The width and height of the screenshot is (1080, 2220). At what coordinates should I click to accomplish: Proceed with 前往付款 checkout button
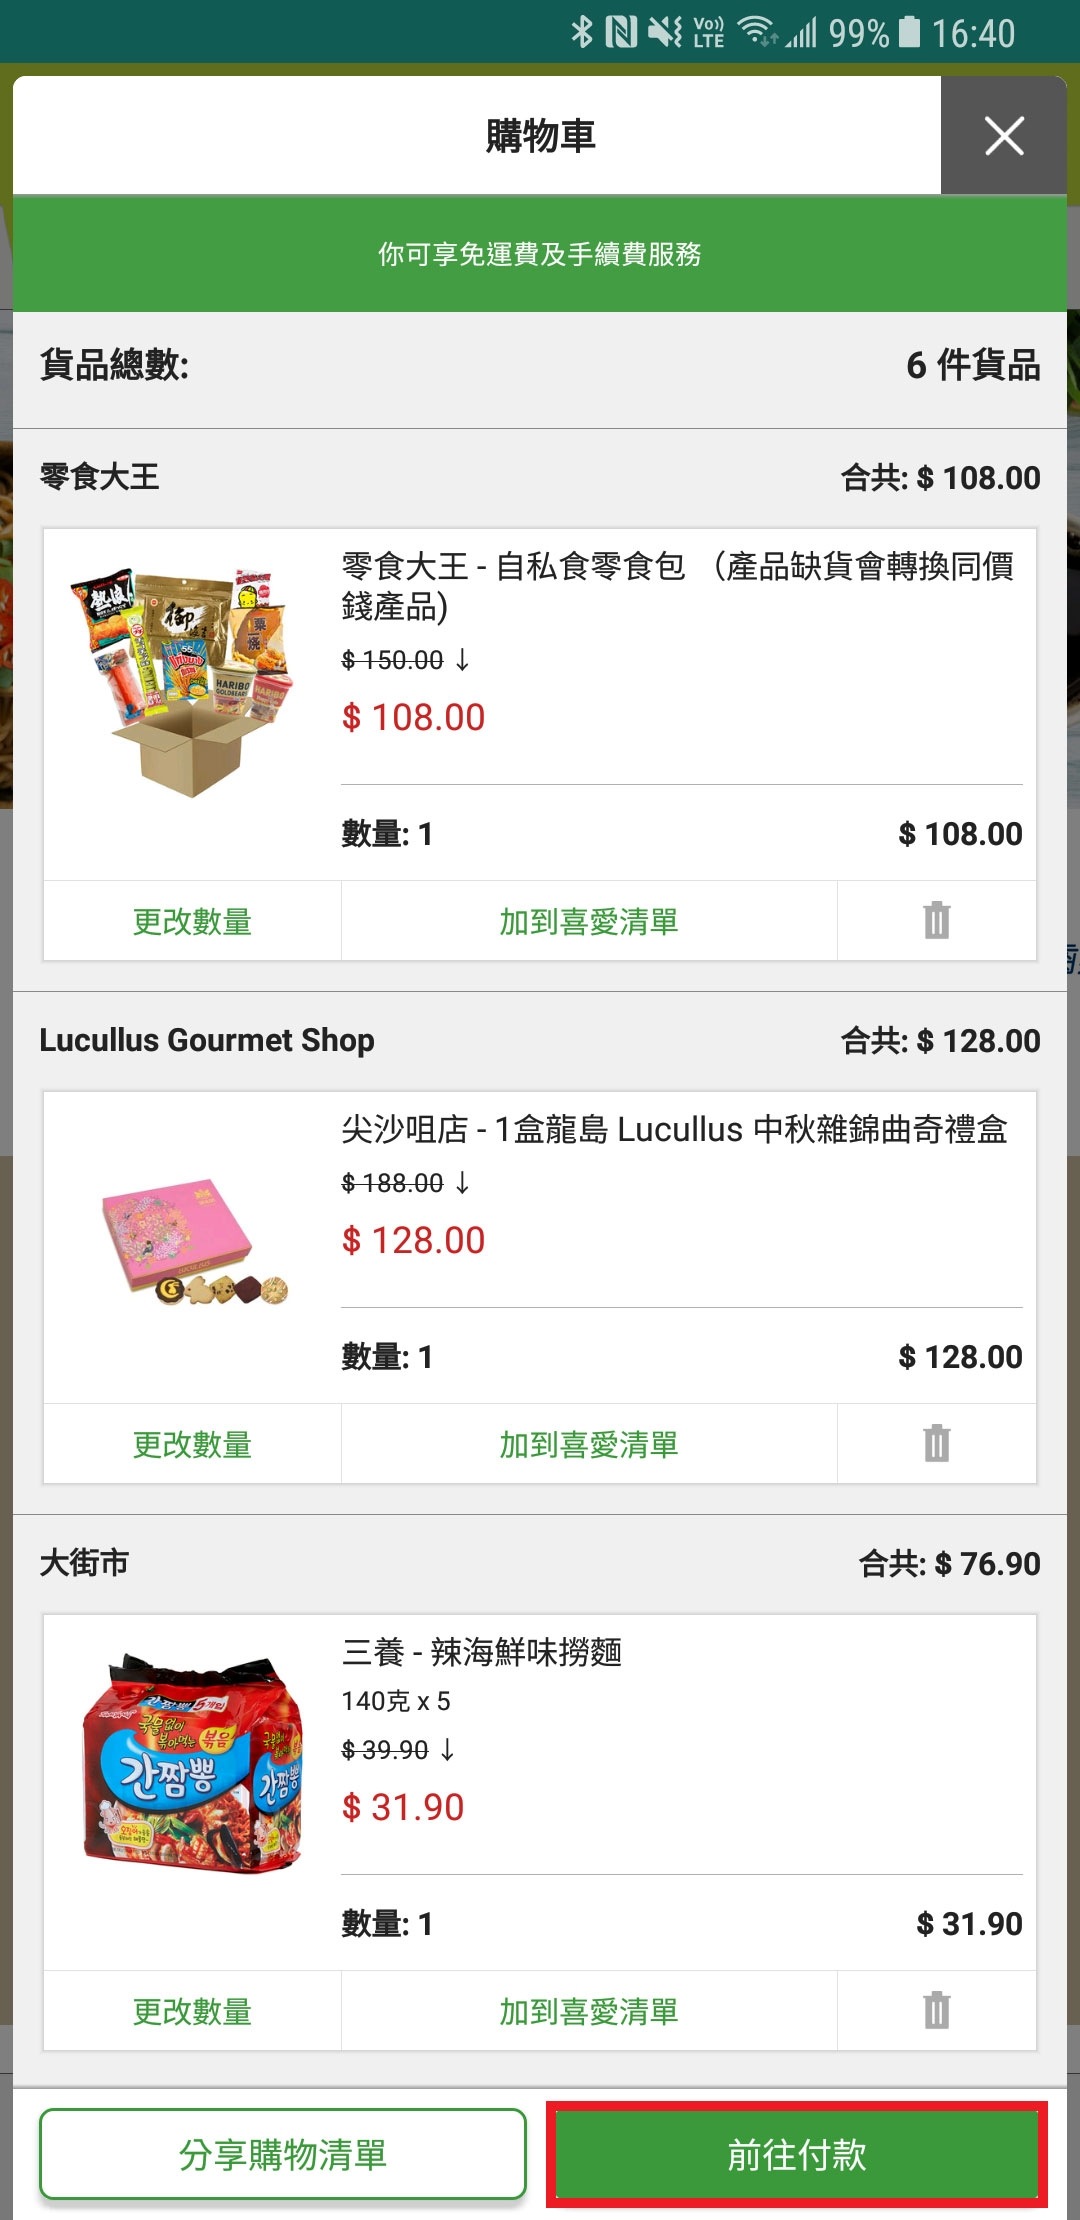(x=797, y=2154)
